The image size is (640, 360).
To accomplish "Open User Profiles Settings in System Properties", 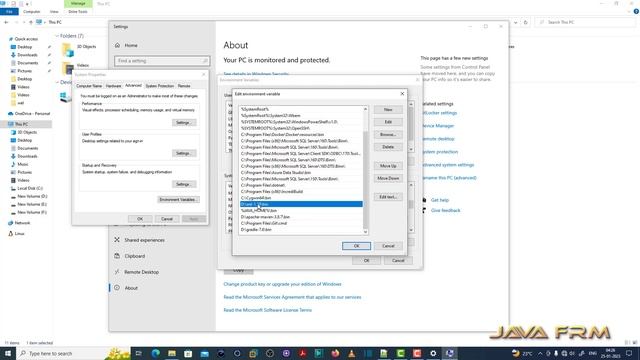I will (184, 153).
